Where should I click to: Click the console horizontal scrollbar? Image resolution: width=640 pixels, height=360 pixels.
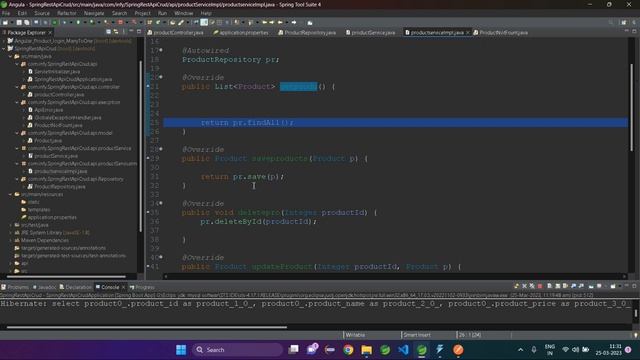tap(147, 327)
